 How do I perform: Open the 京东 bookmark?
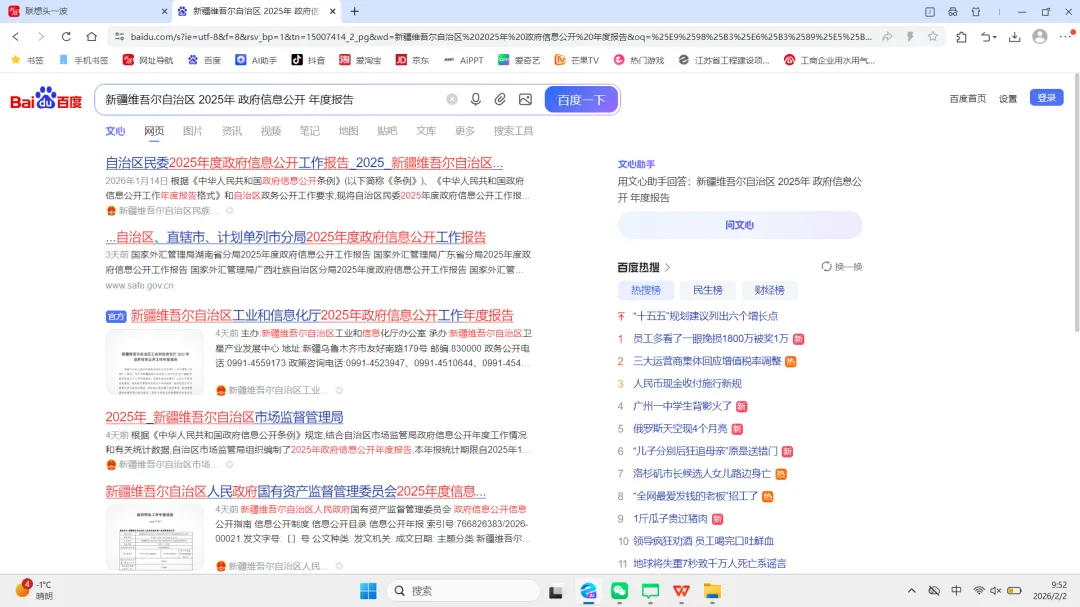click(412, 60)
